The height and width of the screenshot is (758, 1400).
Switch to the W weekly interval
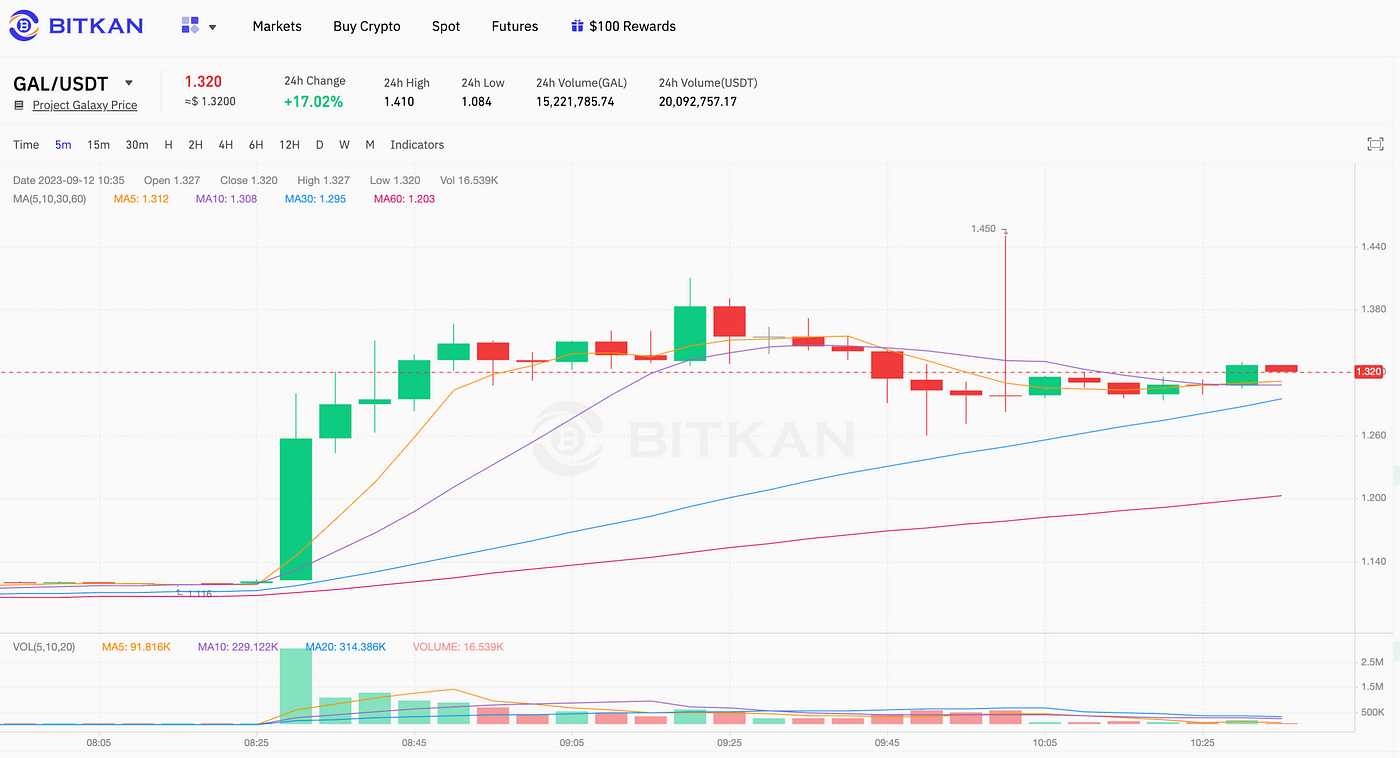click(344, 145)
